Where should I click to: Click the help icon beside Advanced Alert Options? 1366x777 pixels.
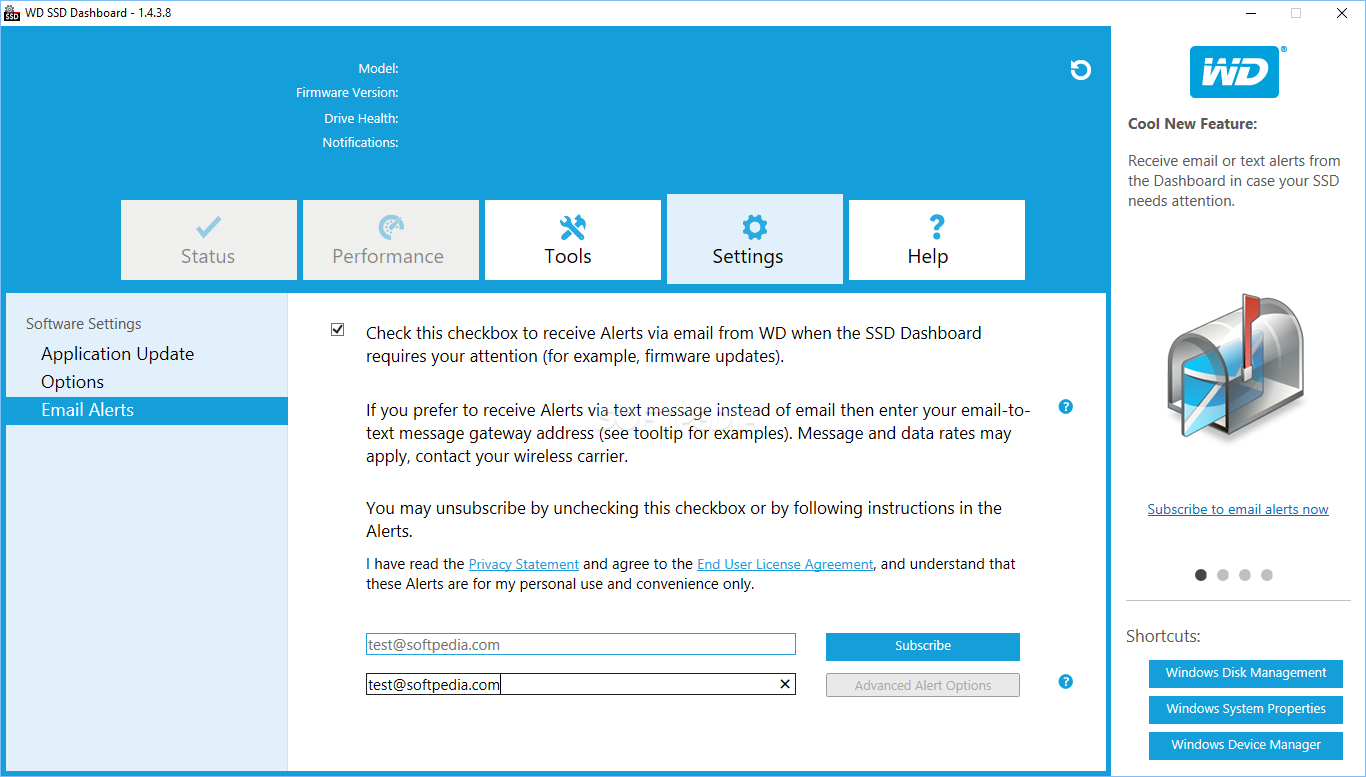click(x=1066, y=682)
